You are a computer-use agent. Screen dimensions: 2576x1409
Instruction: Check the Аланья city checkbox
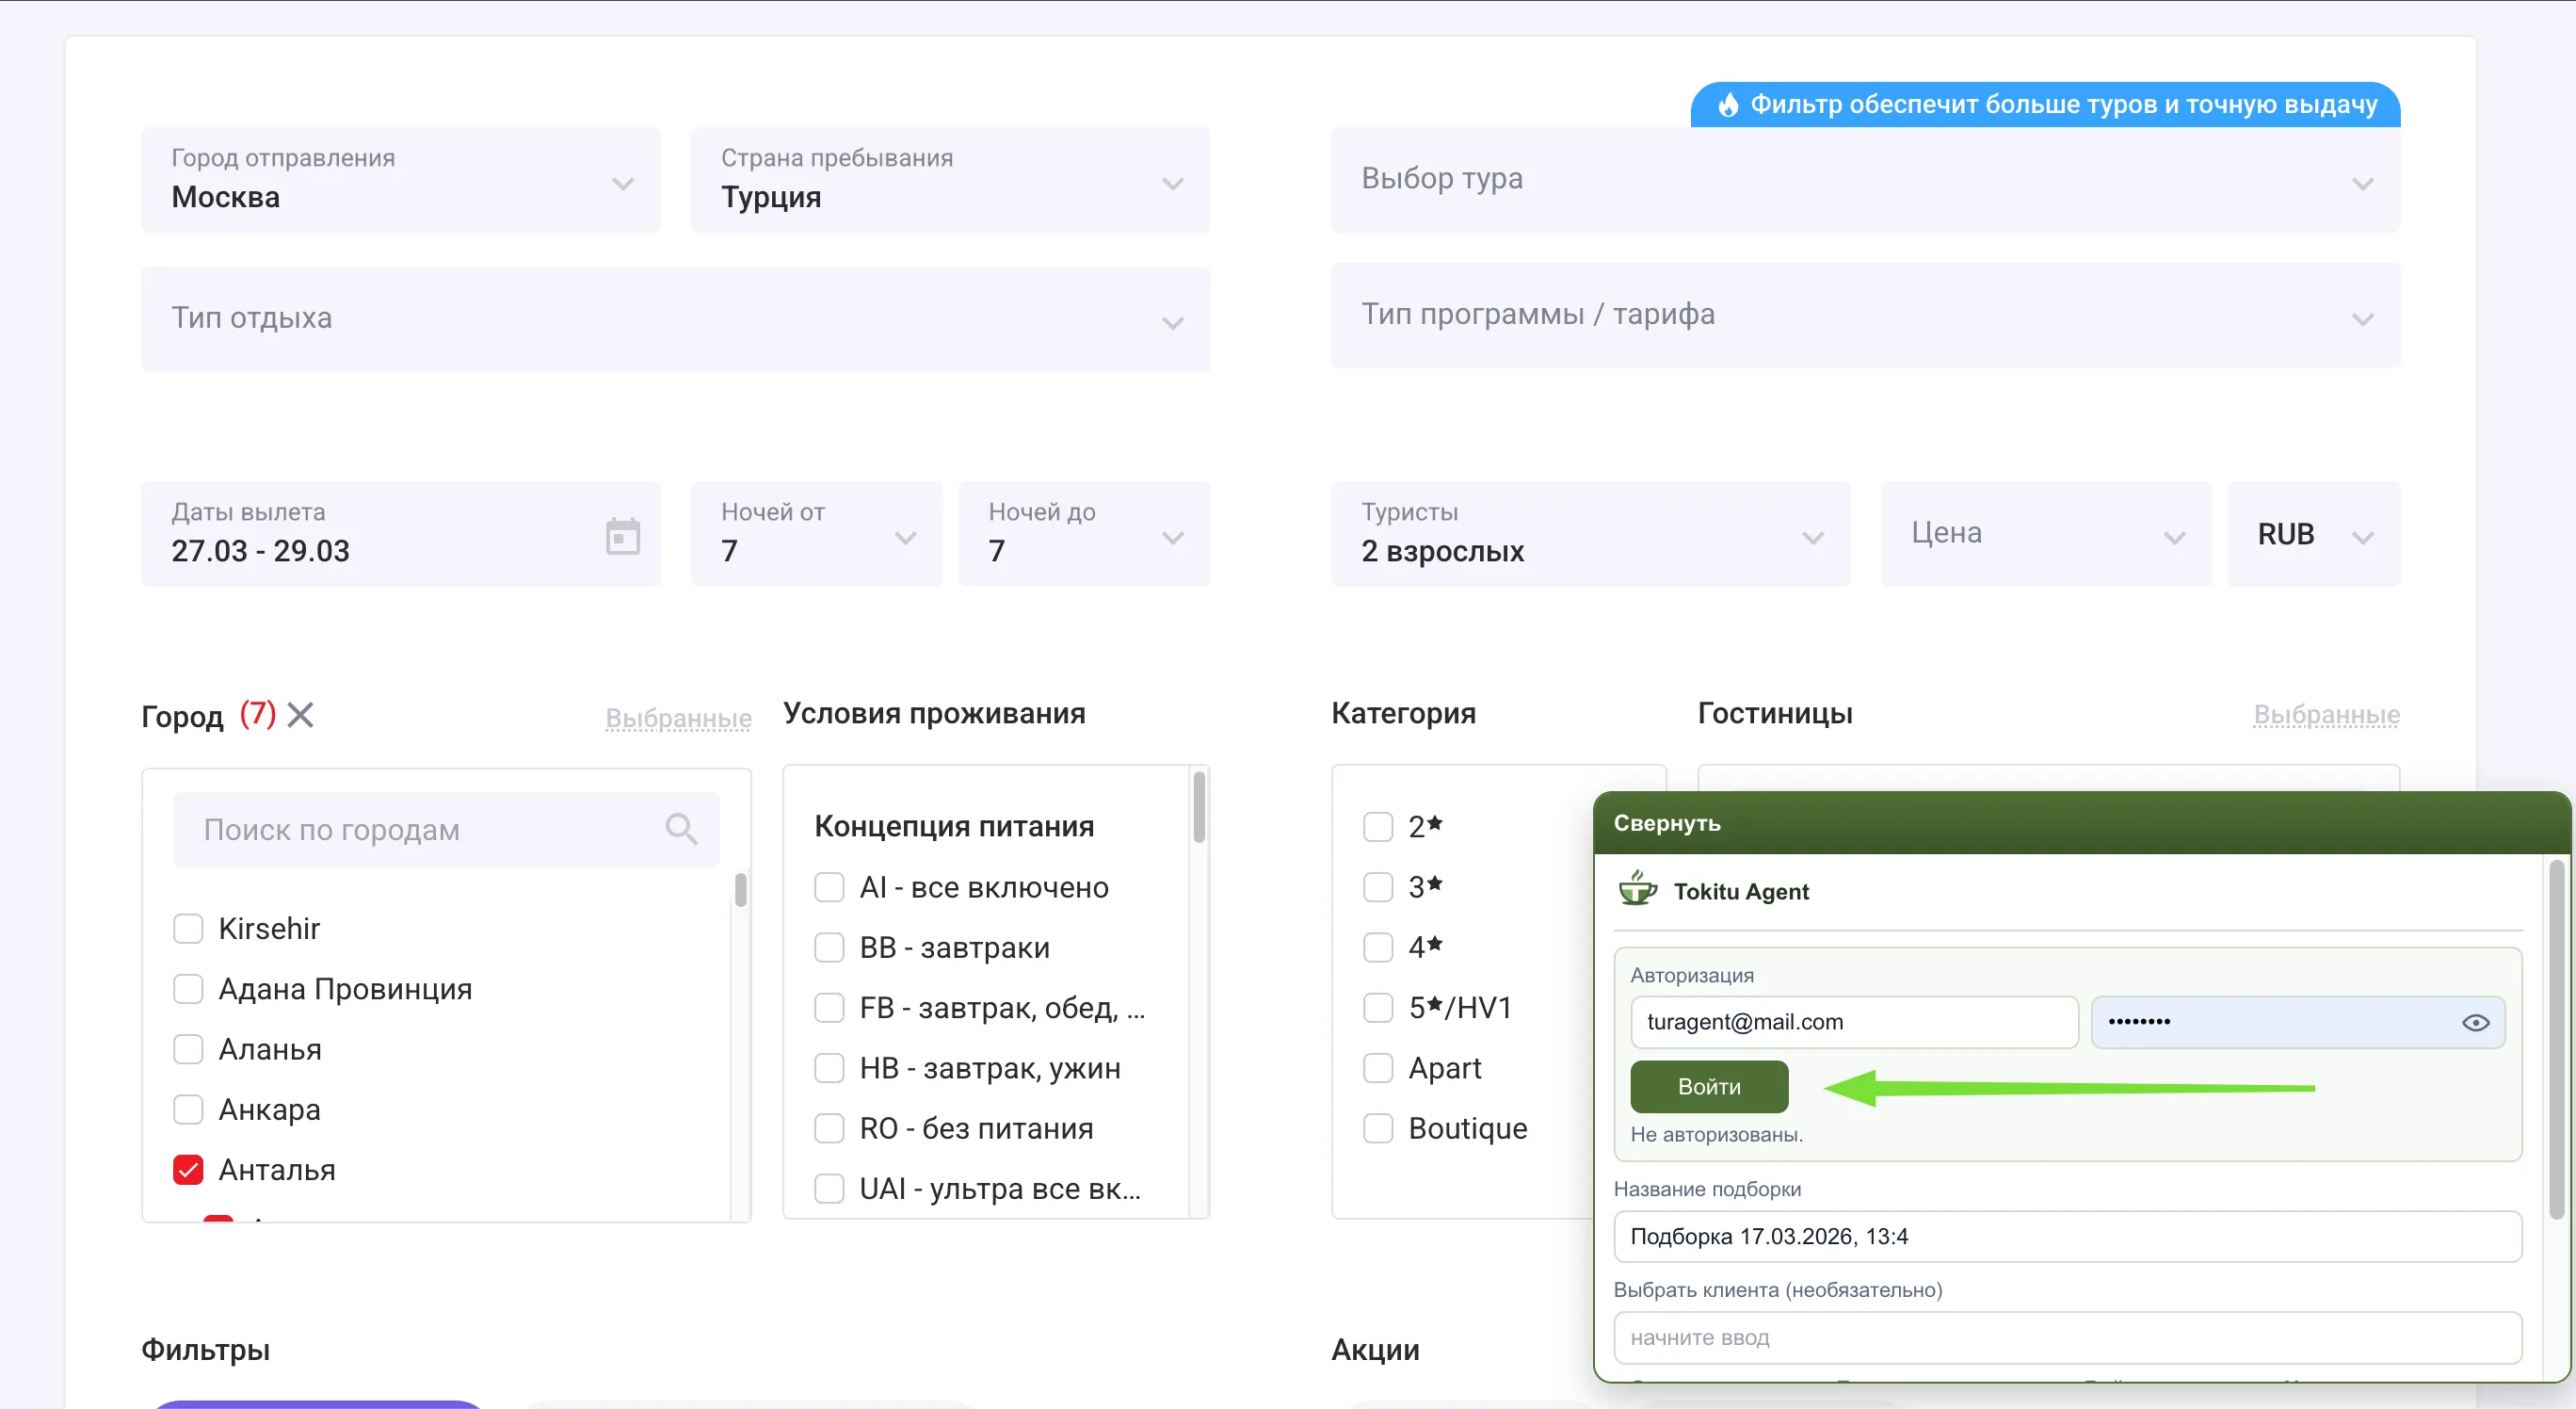[x=188, y=1049]
